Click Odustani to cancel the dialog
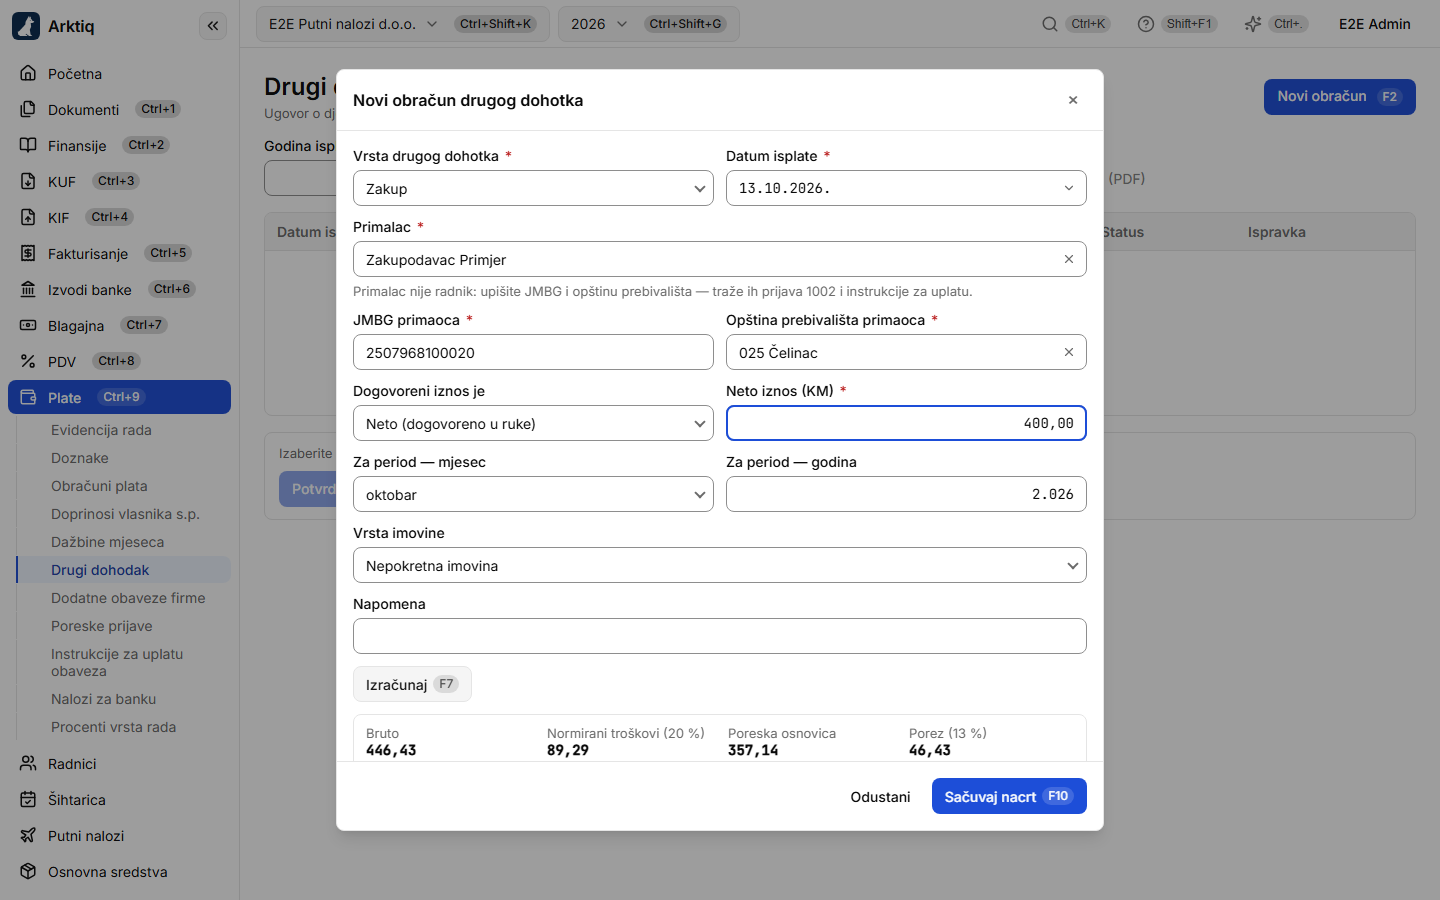Image resolution: width=1440 pixels, height=900 pixels. (880, 796)
